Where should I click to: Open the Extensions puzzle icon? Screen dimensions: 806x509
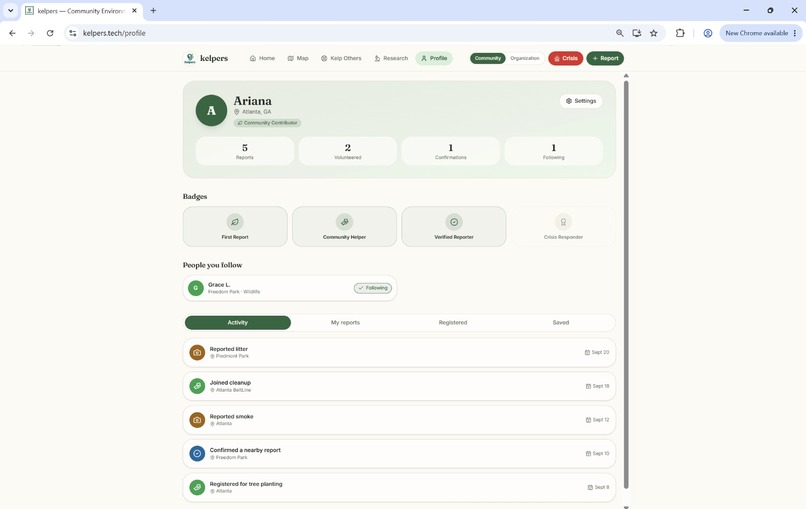click(680, 33)
